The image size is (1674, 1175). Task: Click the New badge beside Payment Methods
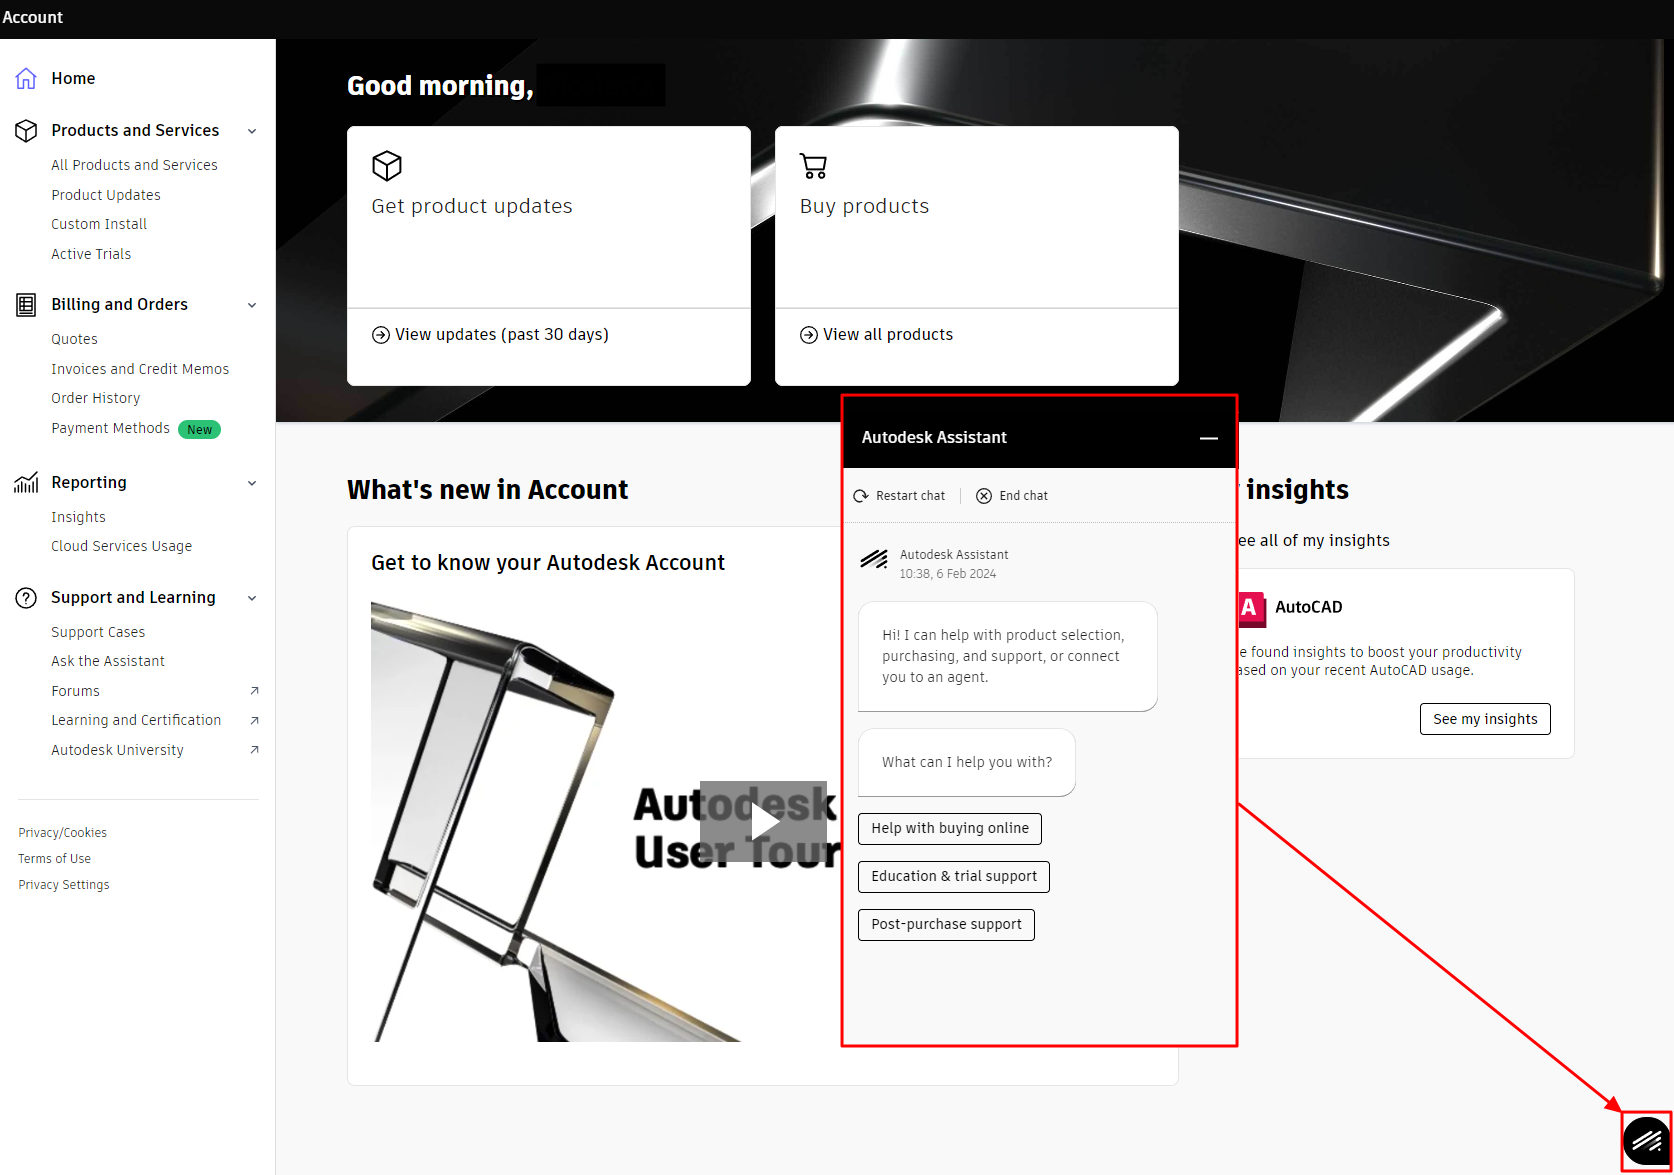[199, 430]
